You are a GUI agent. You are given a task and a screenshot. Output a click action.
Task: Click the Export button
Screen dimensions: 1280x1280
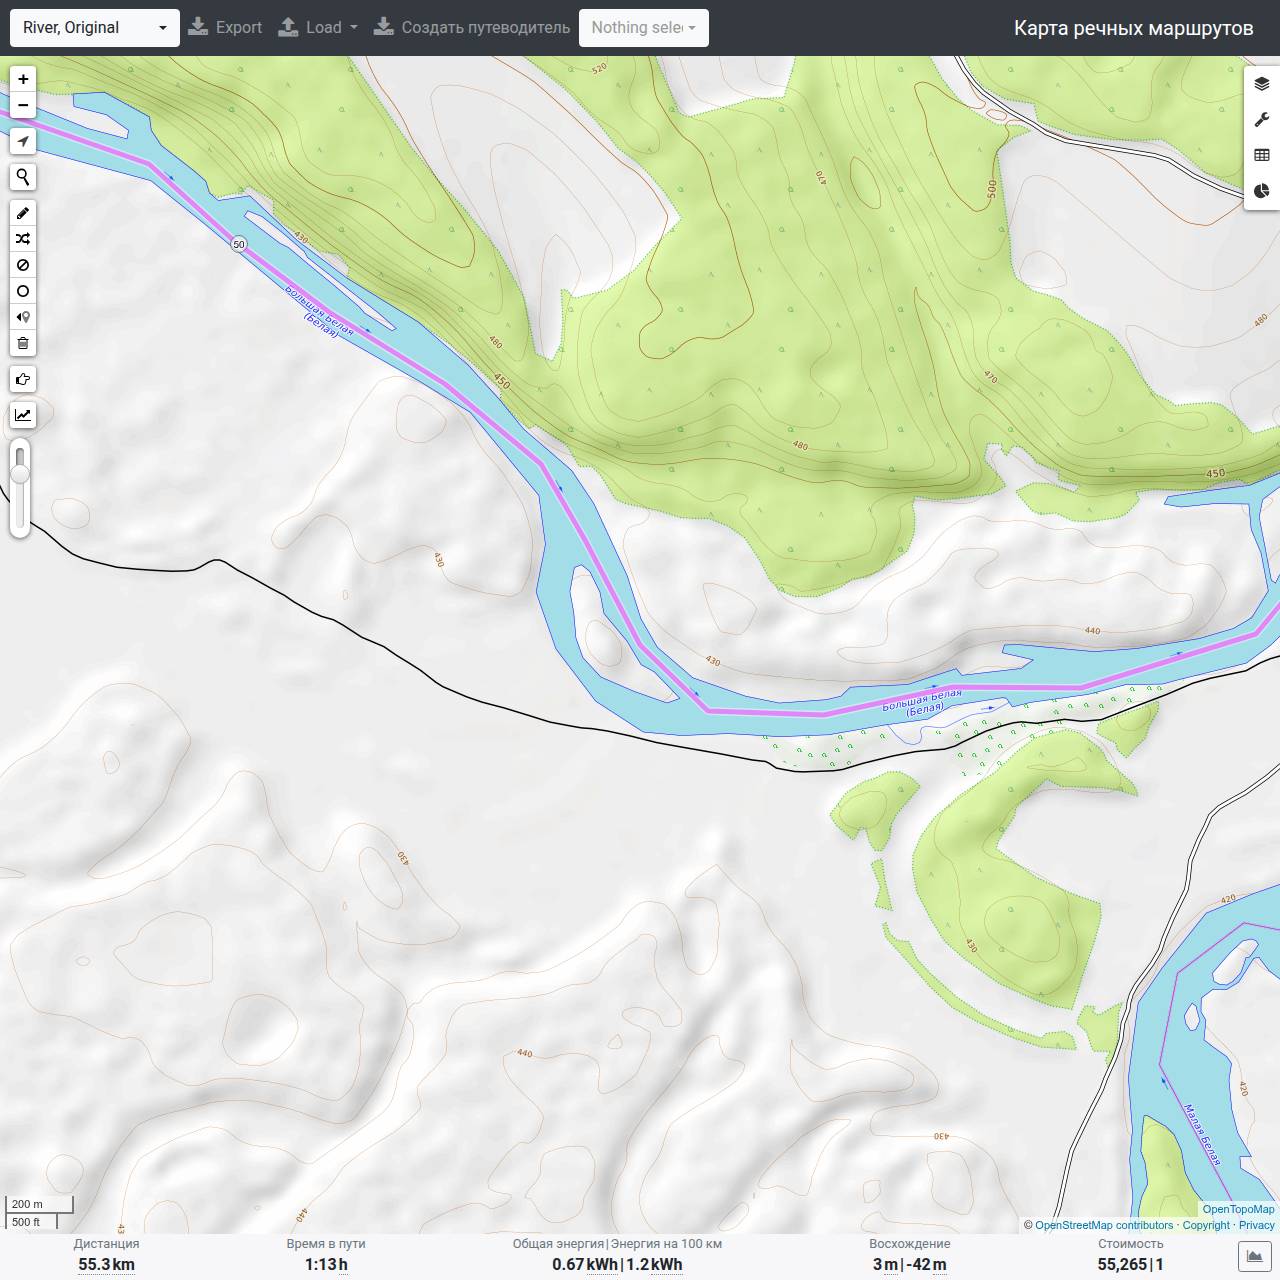coord(225,28)
